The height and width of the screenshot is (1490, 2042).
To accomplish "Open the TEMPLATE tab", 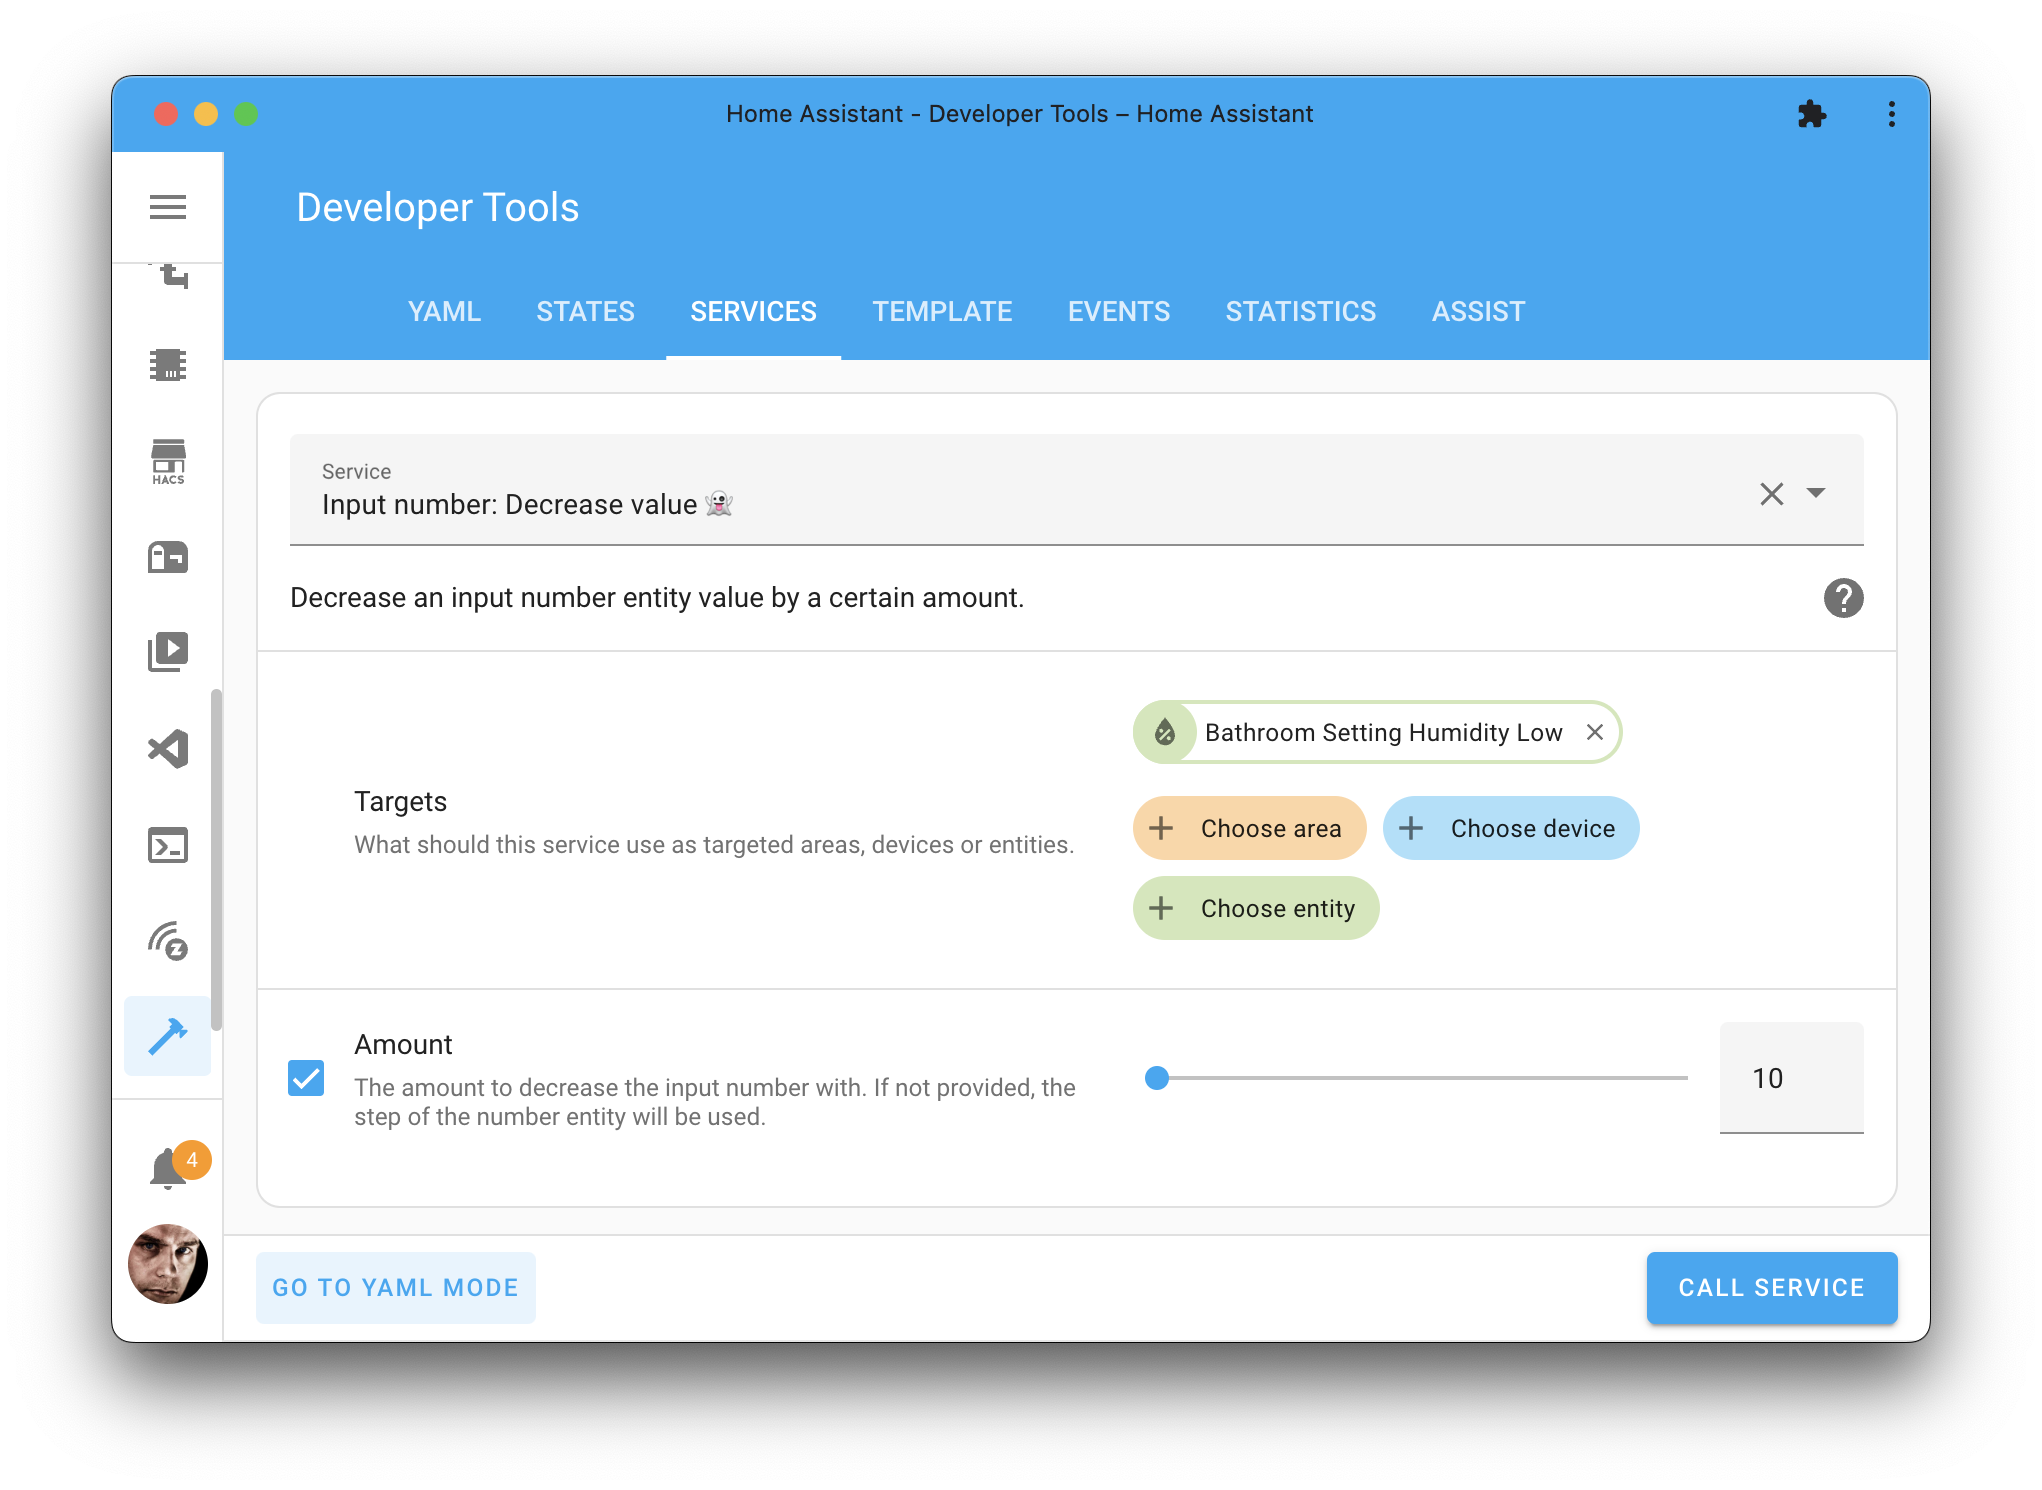I will tap(941, 311).
